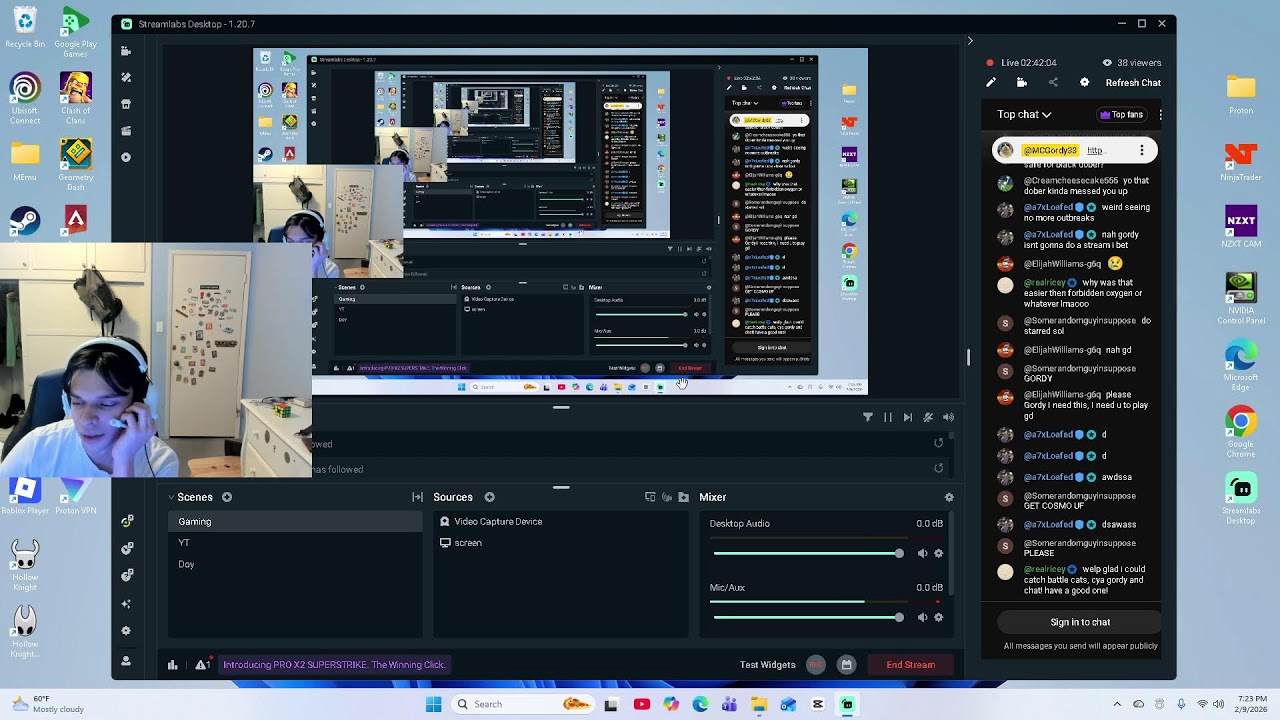Open the YouTube chat more options menu
This screenshot has height=720, width=1280.
pos(1160,115)
